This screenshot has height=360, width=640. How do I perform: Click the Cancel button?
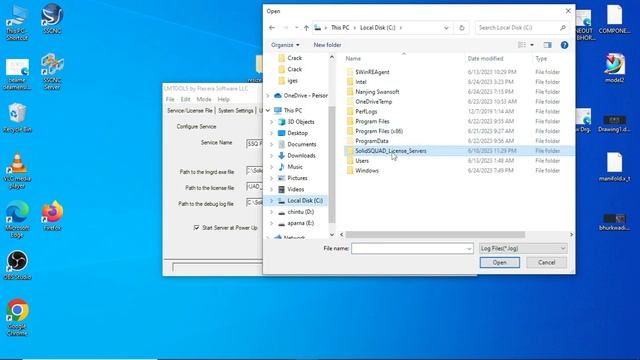547,262
